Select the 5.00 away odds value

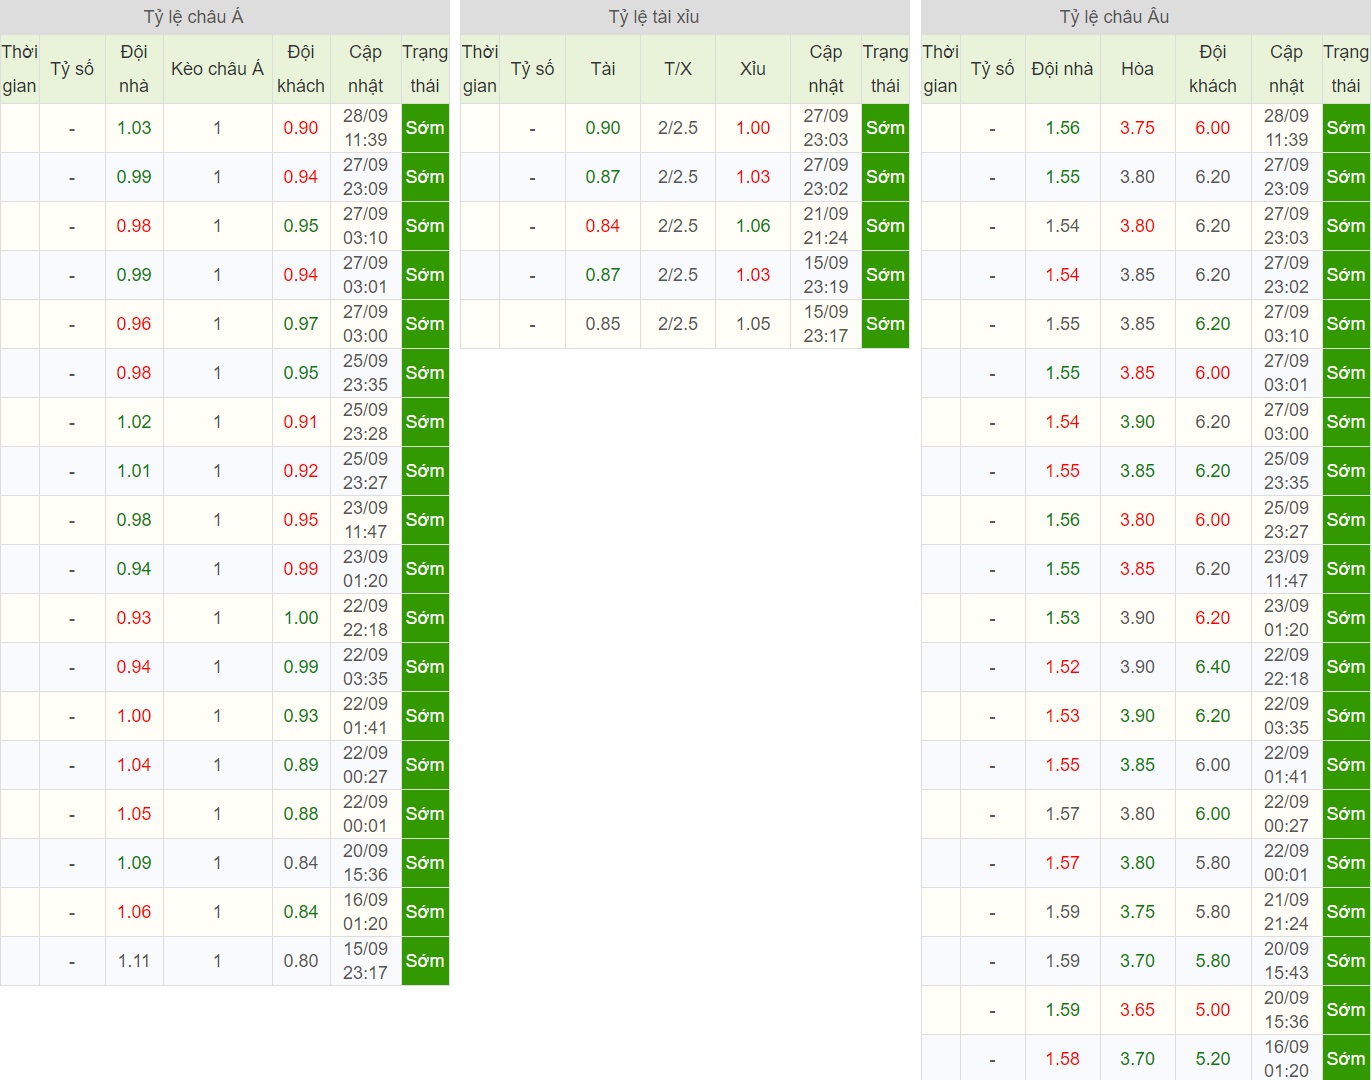coord(1213,1010)
